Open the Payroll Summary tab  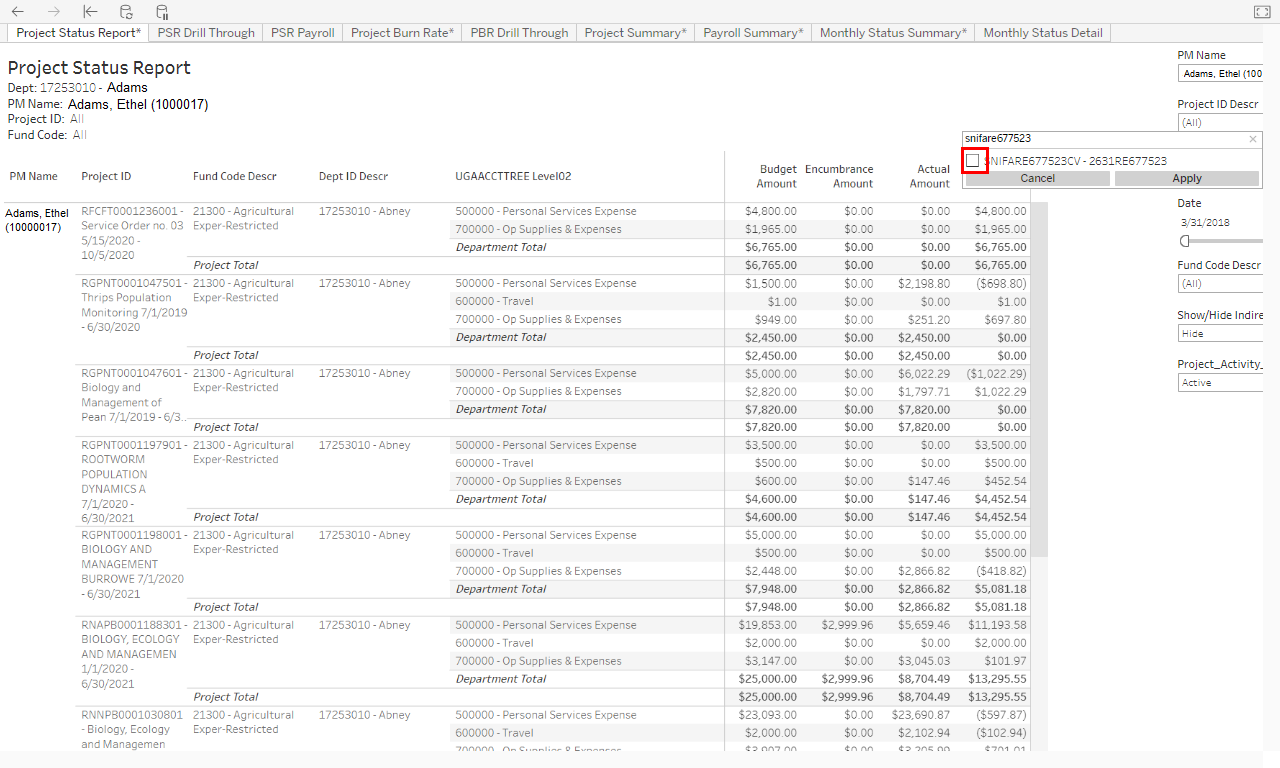[x=753, y=33]
